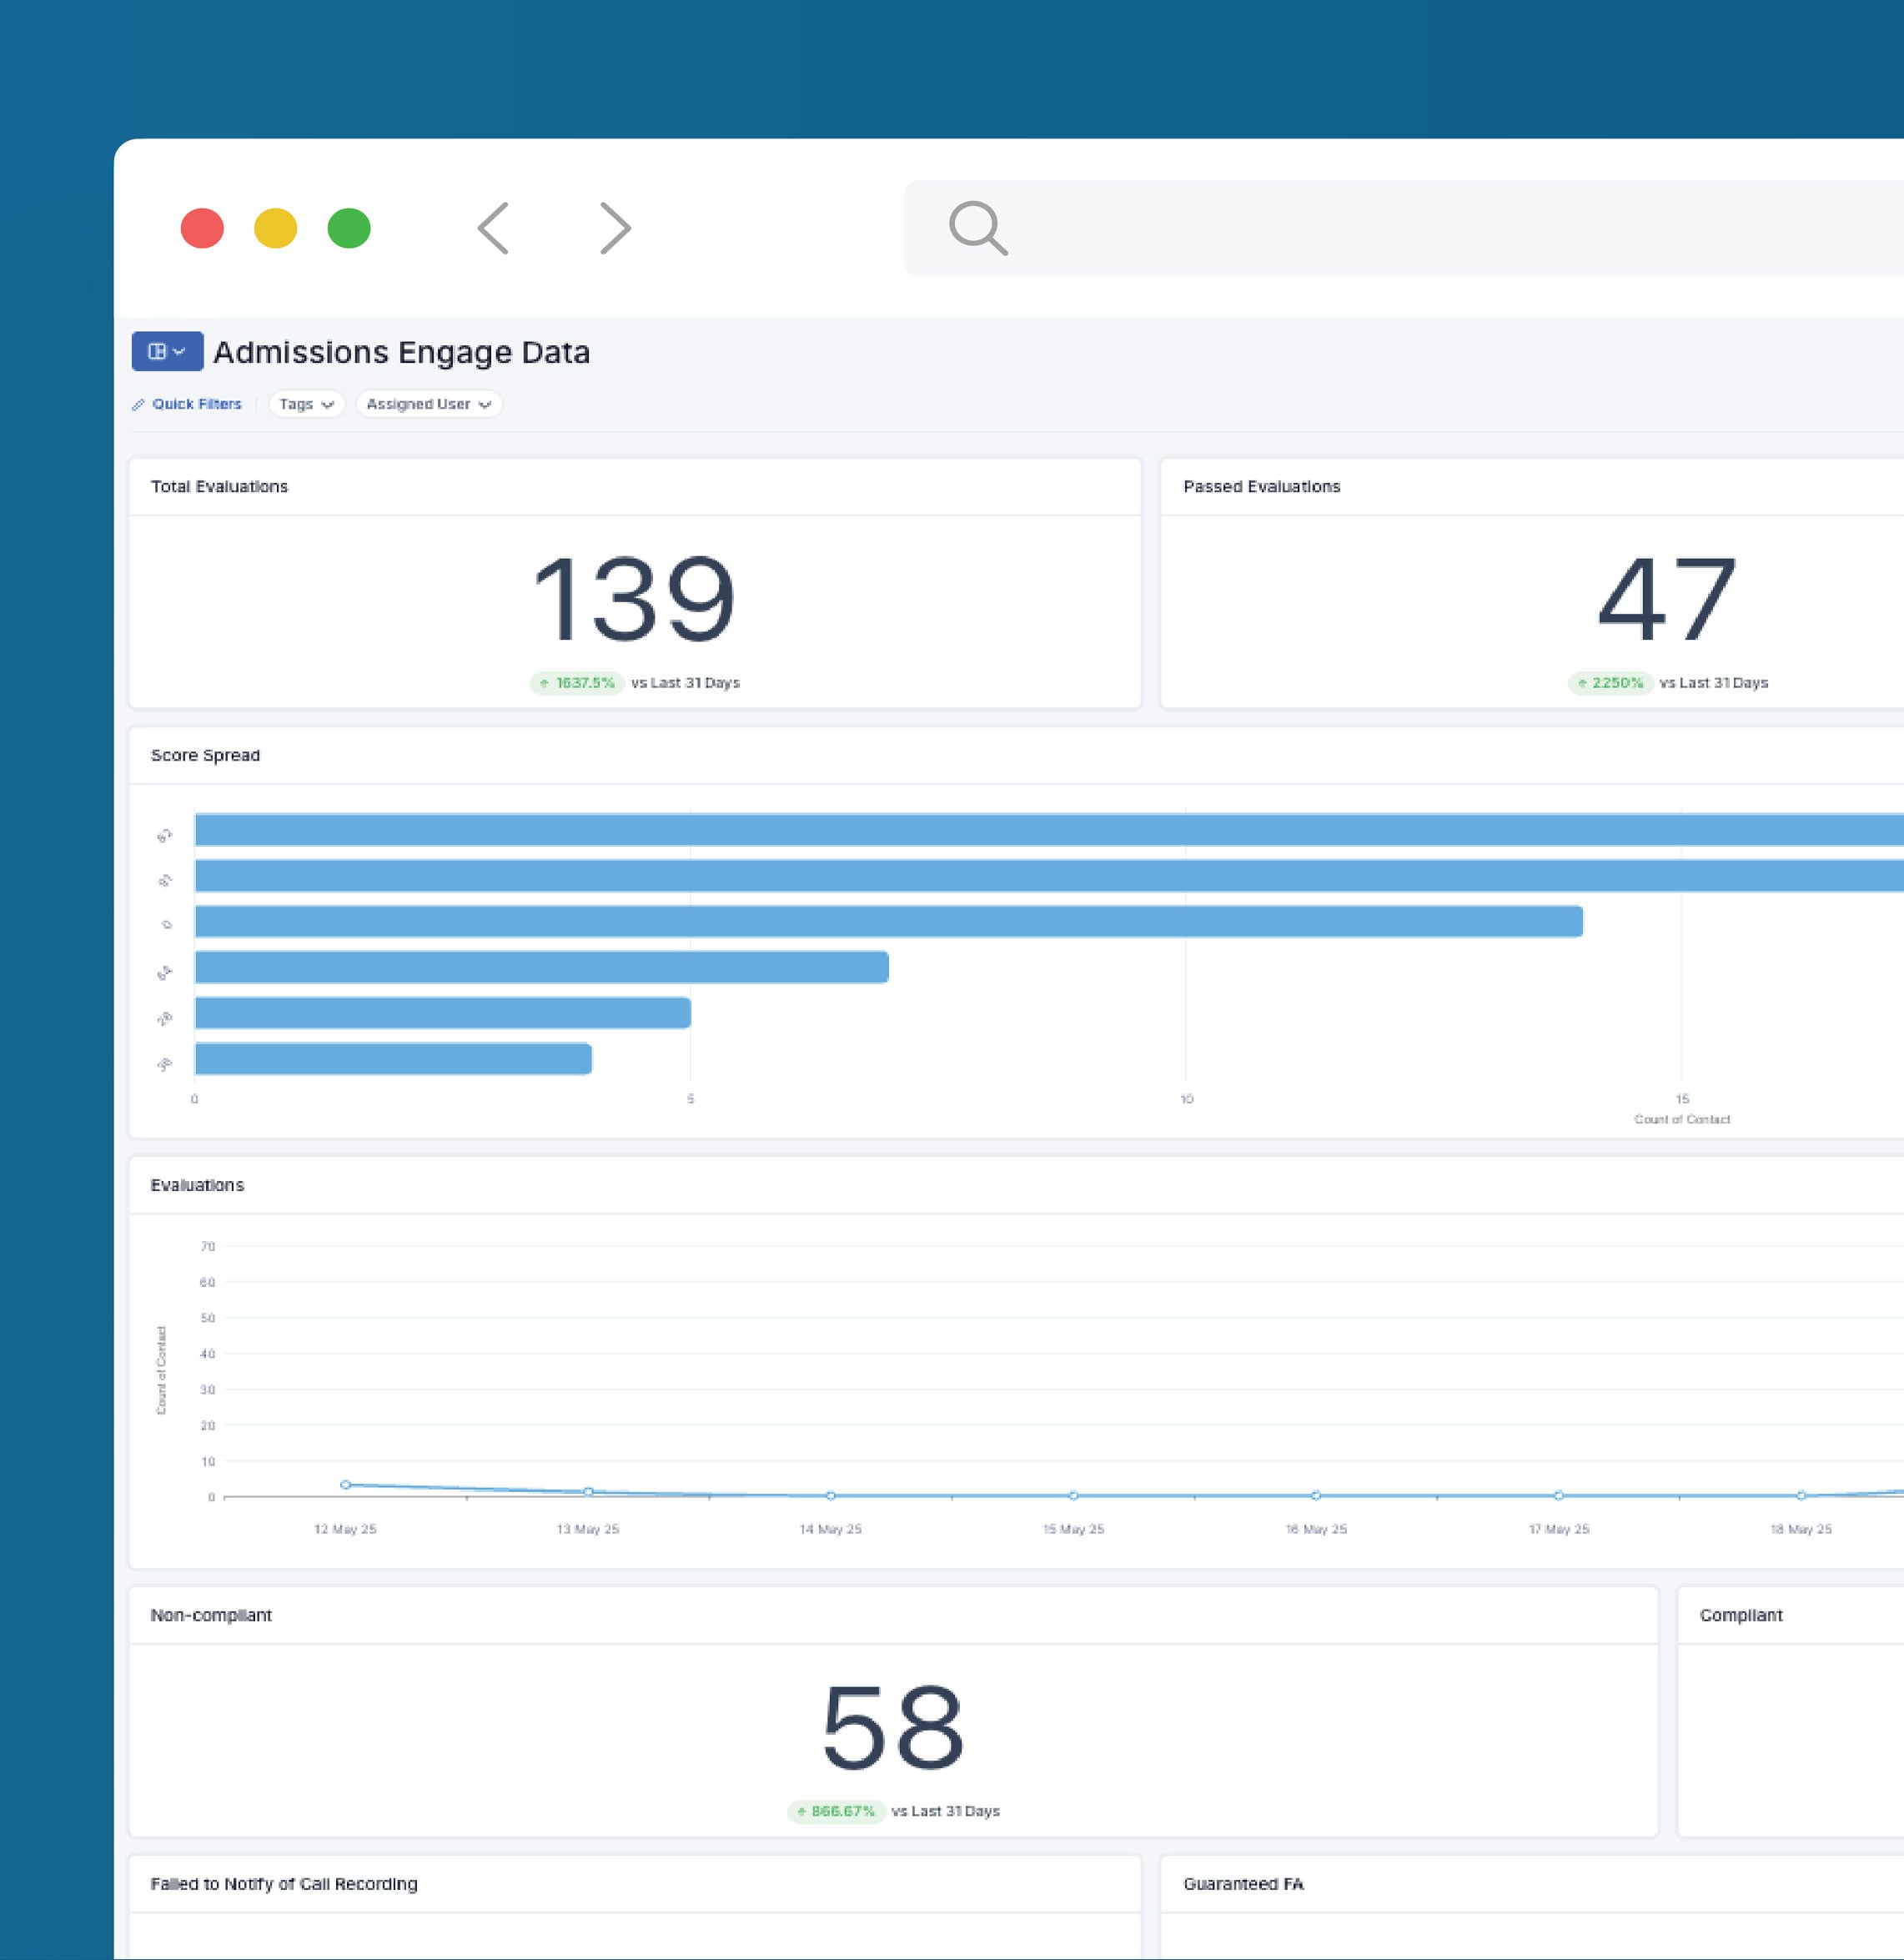1904x1960 pixels.
Task: Click the green window zoom button
Action: click(349, 228)
